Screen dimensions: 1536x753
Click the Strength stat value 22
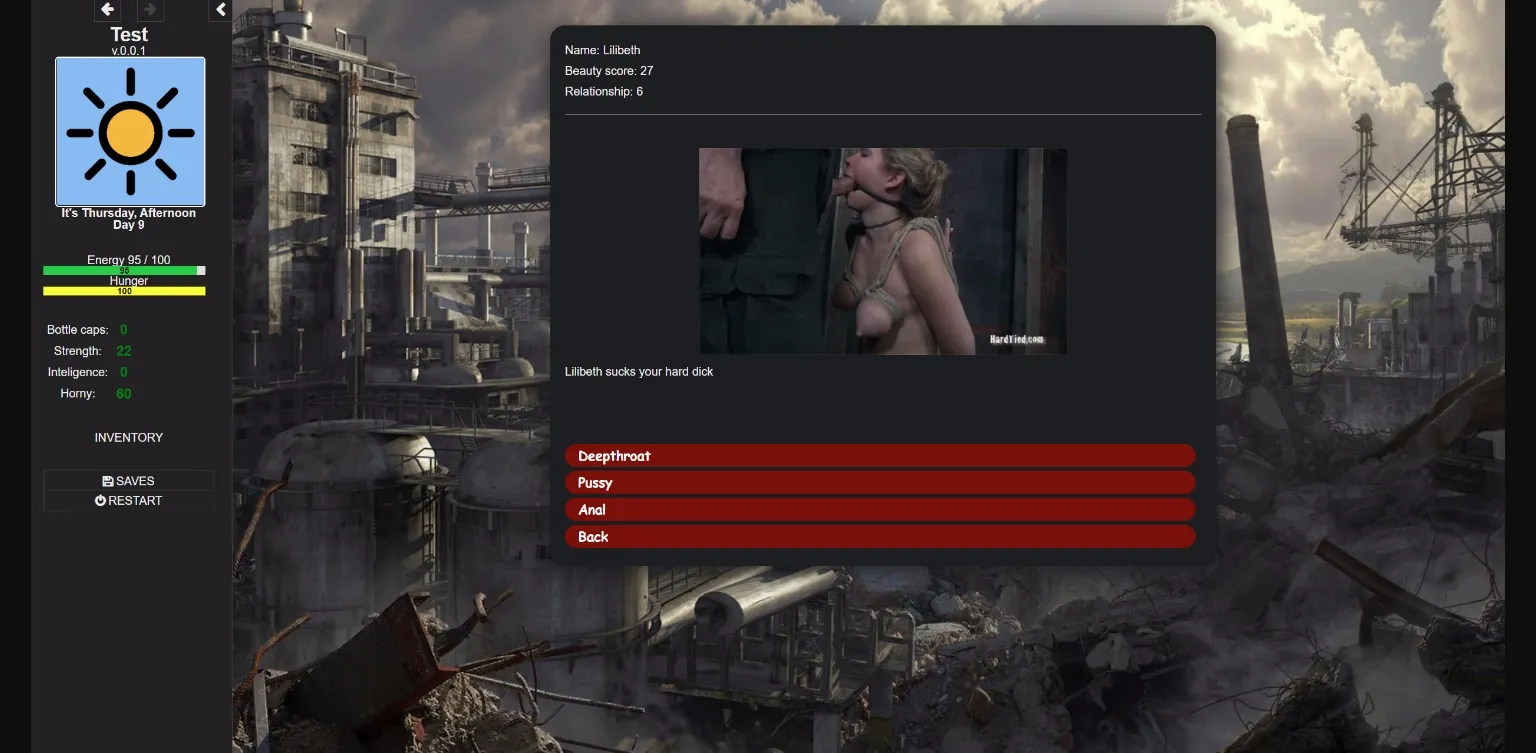point(122,350)
